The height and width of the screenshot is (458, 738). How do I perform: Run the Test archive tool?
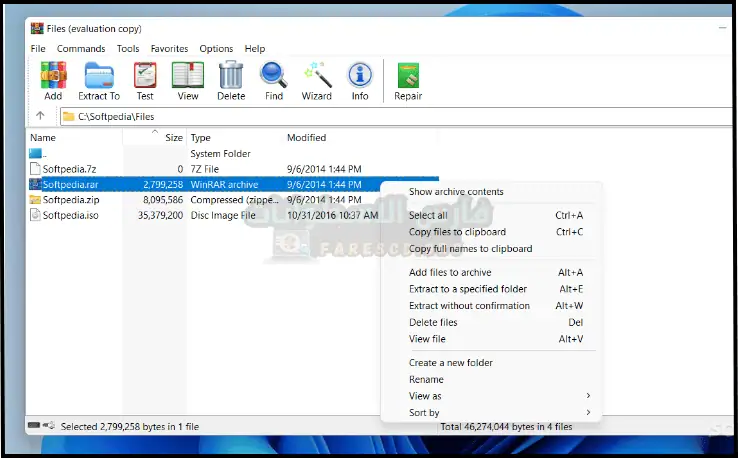click(145, 80)
